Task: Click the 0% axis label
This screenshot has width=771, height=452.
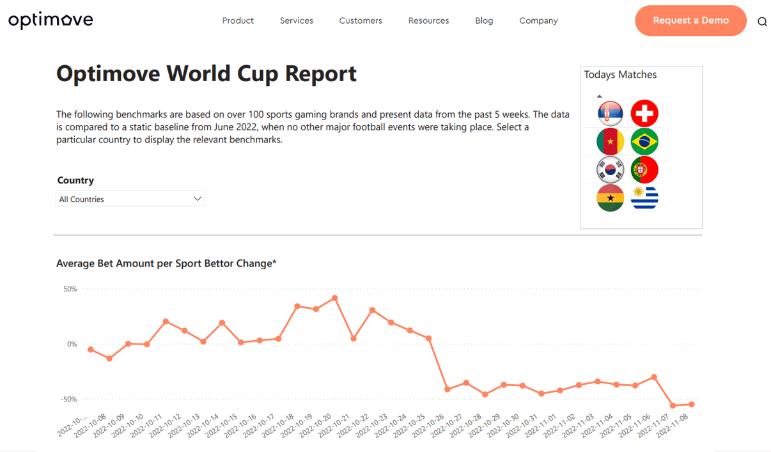Action: [x=72, y=344]
